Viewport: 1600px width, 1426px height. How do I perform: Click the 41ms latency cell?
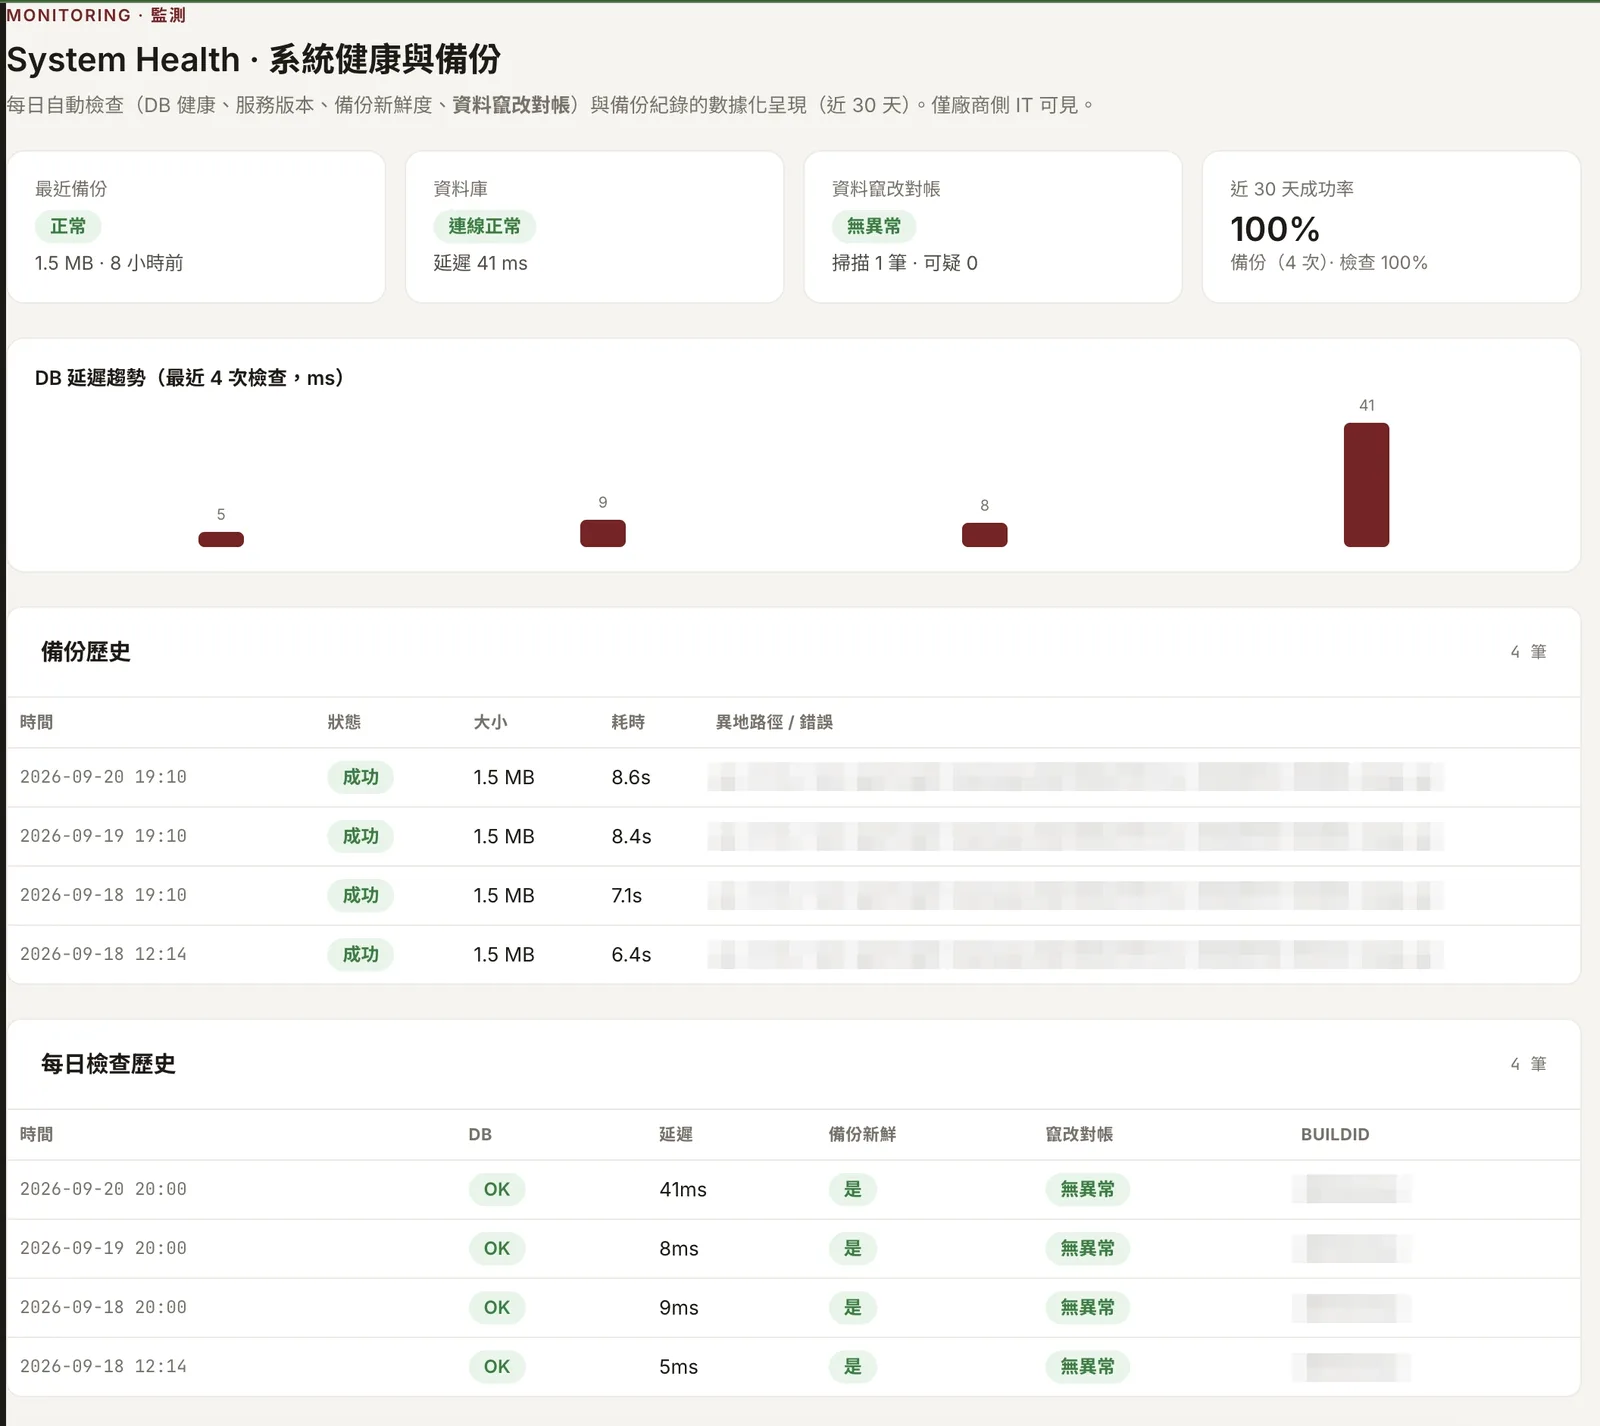[683, 1189]
